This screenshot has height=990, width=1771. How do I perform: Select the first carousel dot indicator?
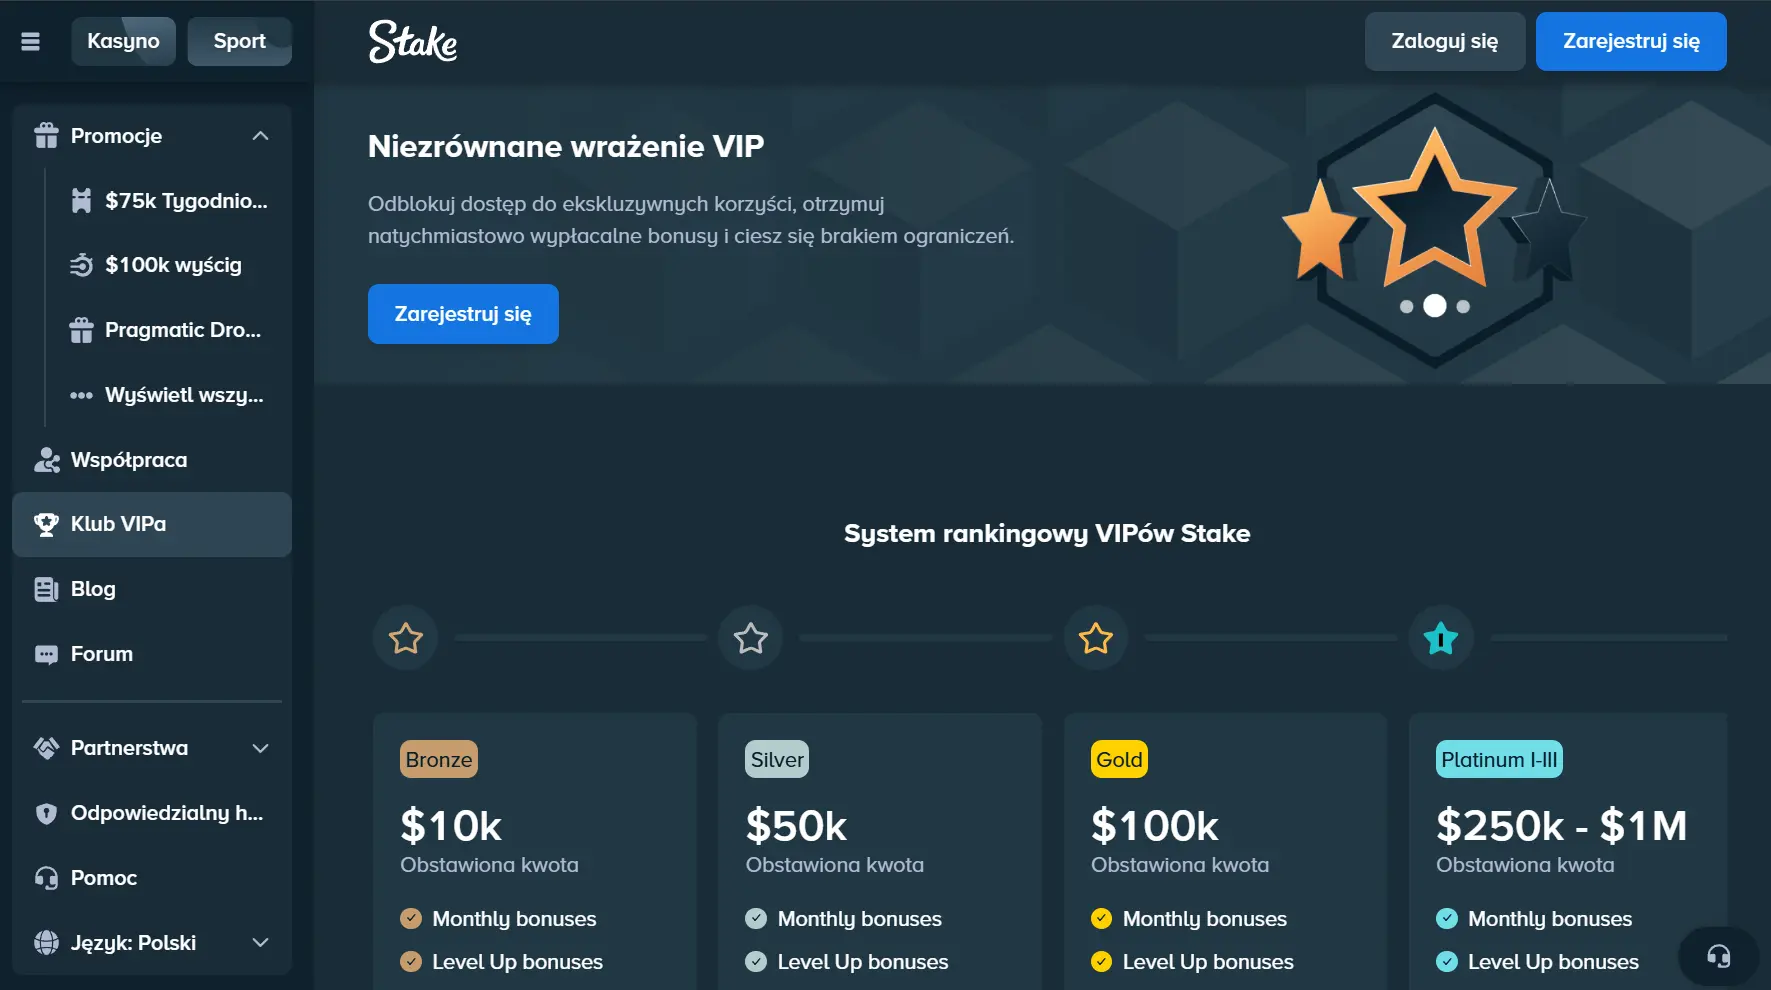[1407, 307]
